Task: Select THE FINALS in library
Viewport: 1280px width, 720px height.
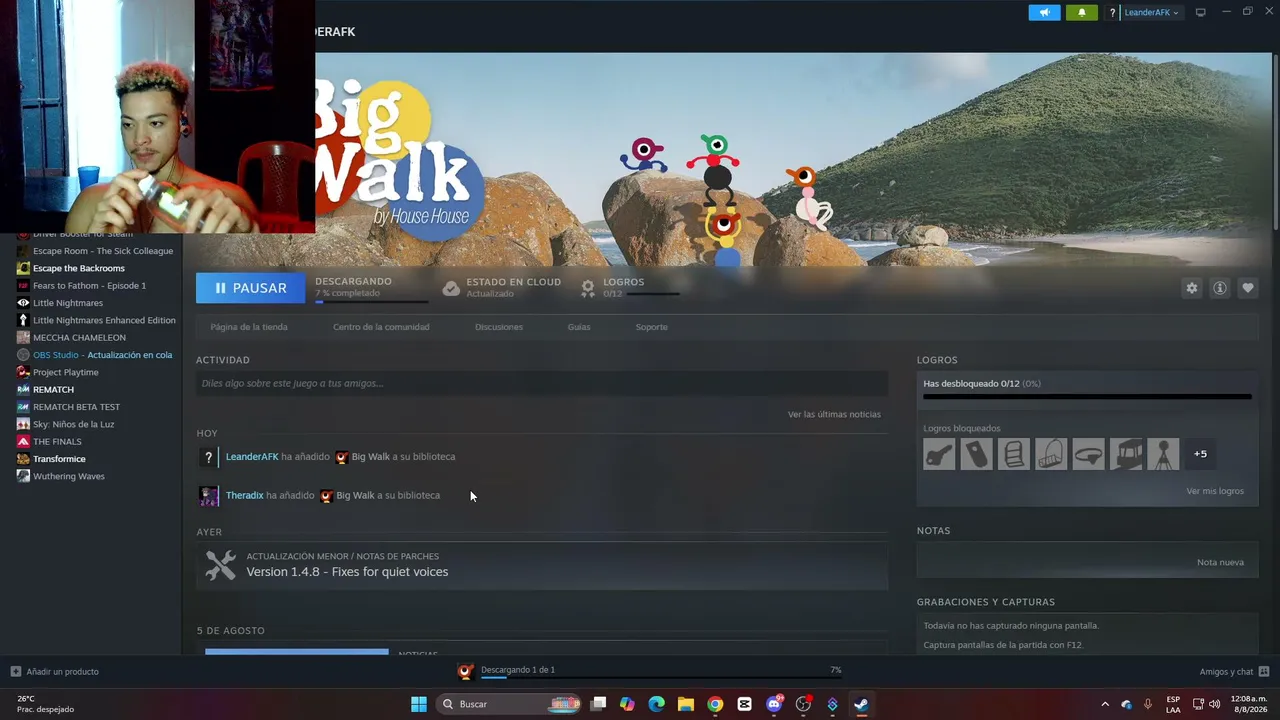Action: (x=57, y=442)
